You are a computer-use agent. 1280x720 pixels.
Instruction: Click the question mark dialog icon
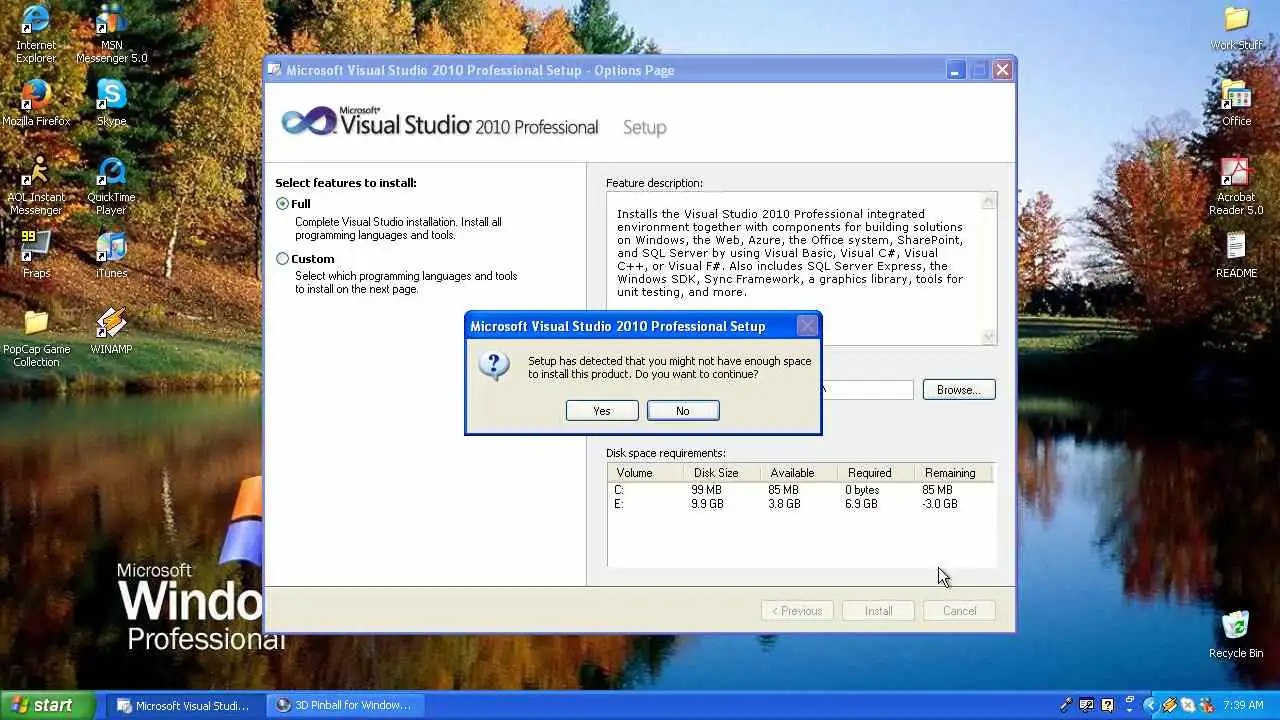pyautogui.click(x=494, y=367)
